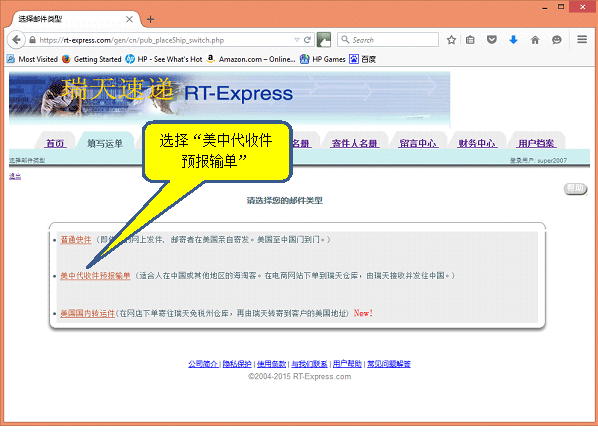Open the 首页 navigation tab
The width and height of the screenshot is (598, 443).
pos(55,143)
